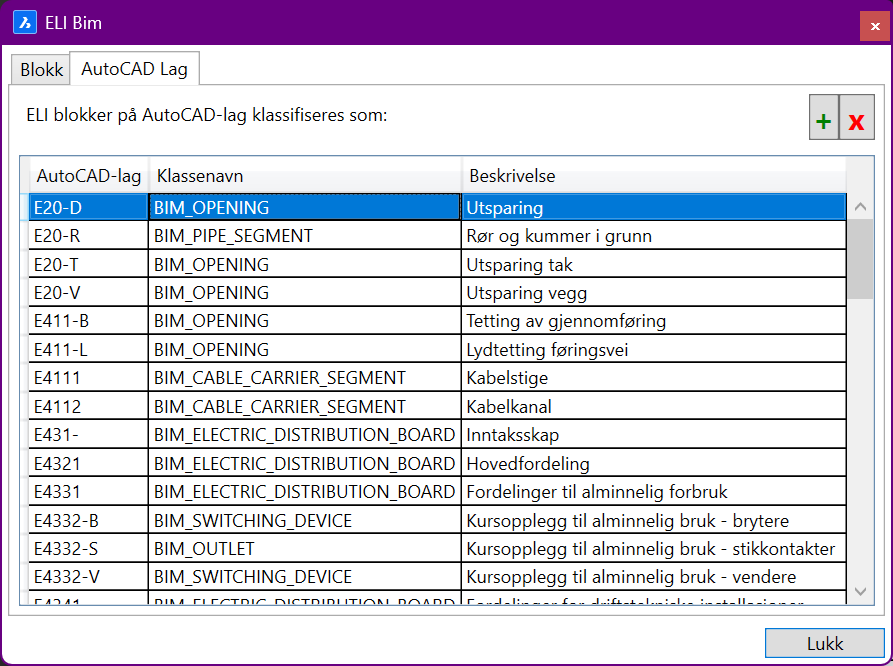Click BIM_PIPE_SEGMENT class name cell
The image size is (893, 666).
click(304, 236)
